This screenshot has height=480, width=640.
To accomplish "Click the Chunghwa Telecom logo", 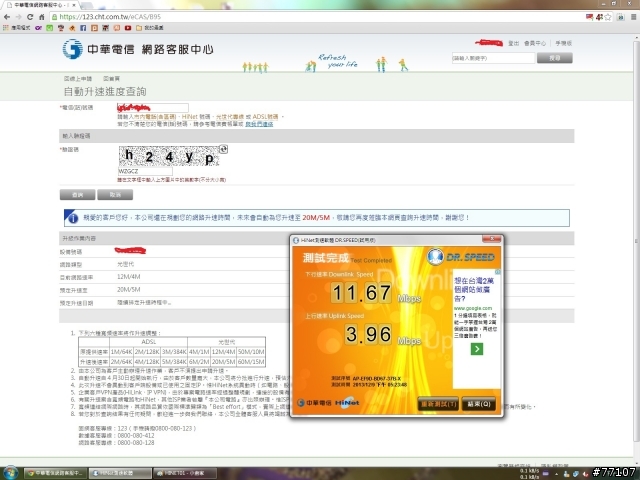I will (138, 49).
